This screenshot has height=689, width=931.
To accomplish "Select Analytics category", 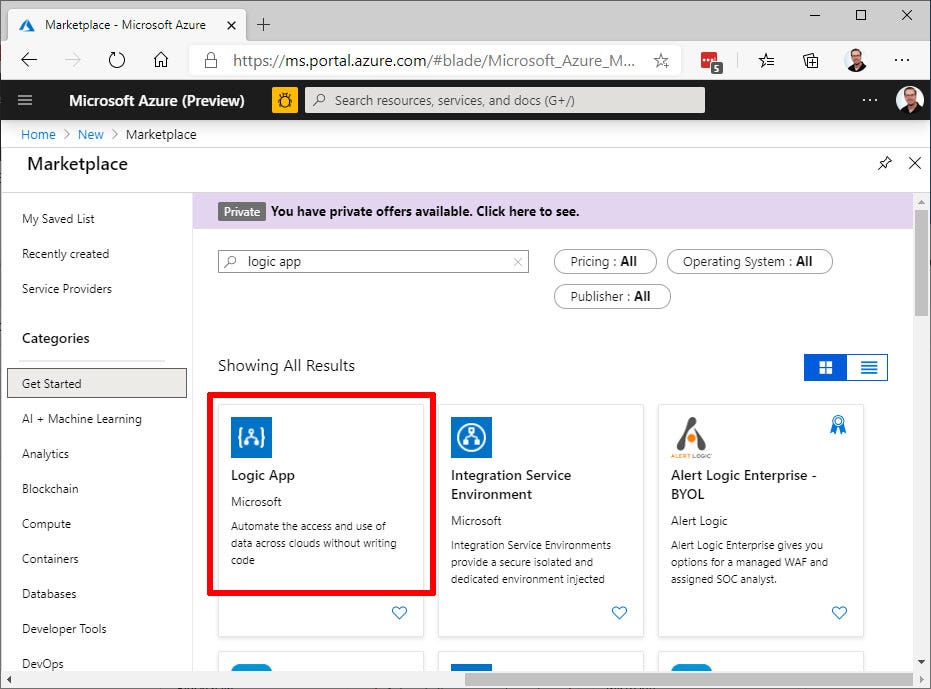I will coord(45,454).
